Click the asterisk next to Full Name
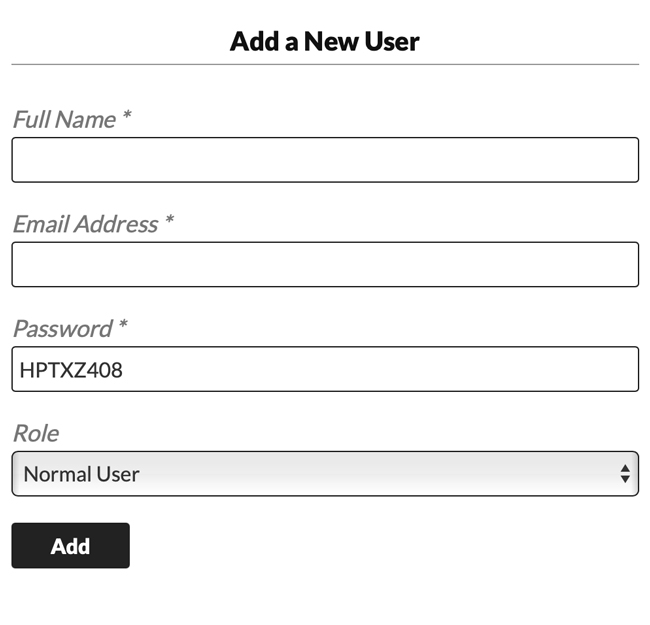The image size is (650, 625). click(127, 116)
